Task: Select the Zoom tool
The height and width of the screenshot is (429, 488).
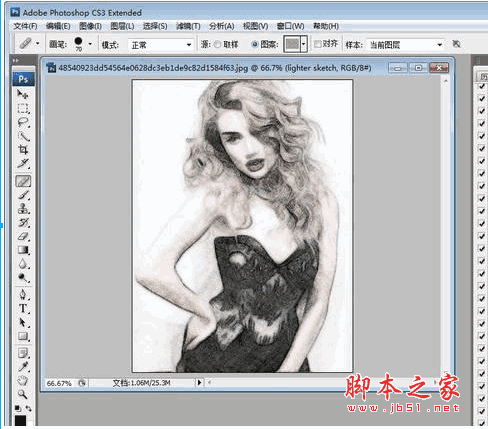Action: pos(23,394)
